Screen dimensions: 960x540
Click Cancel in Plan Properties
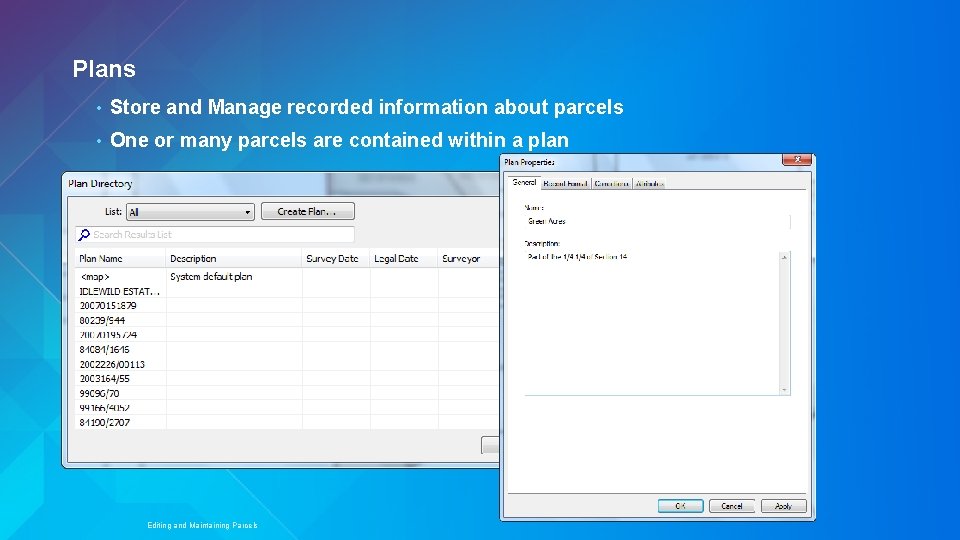732,506
